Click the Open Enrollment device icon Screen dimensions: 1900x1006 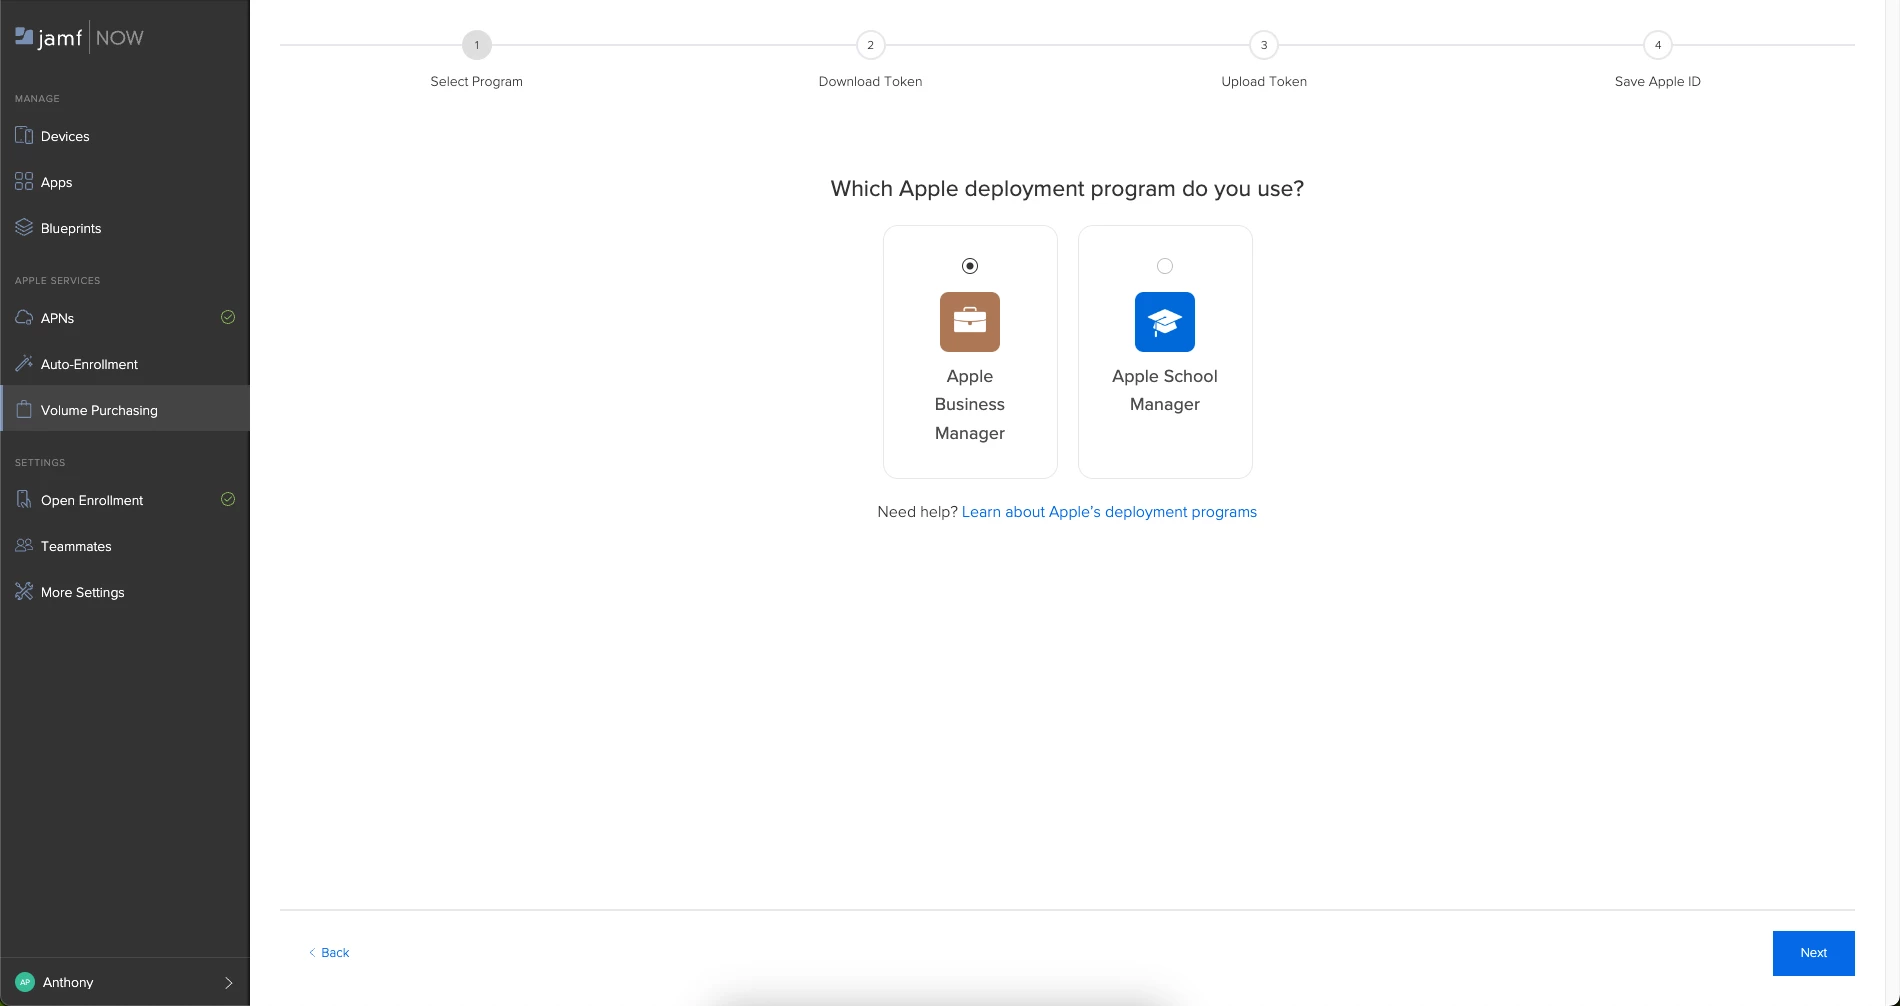(24, 499)
